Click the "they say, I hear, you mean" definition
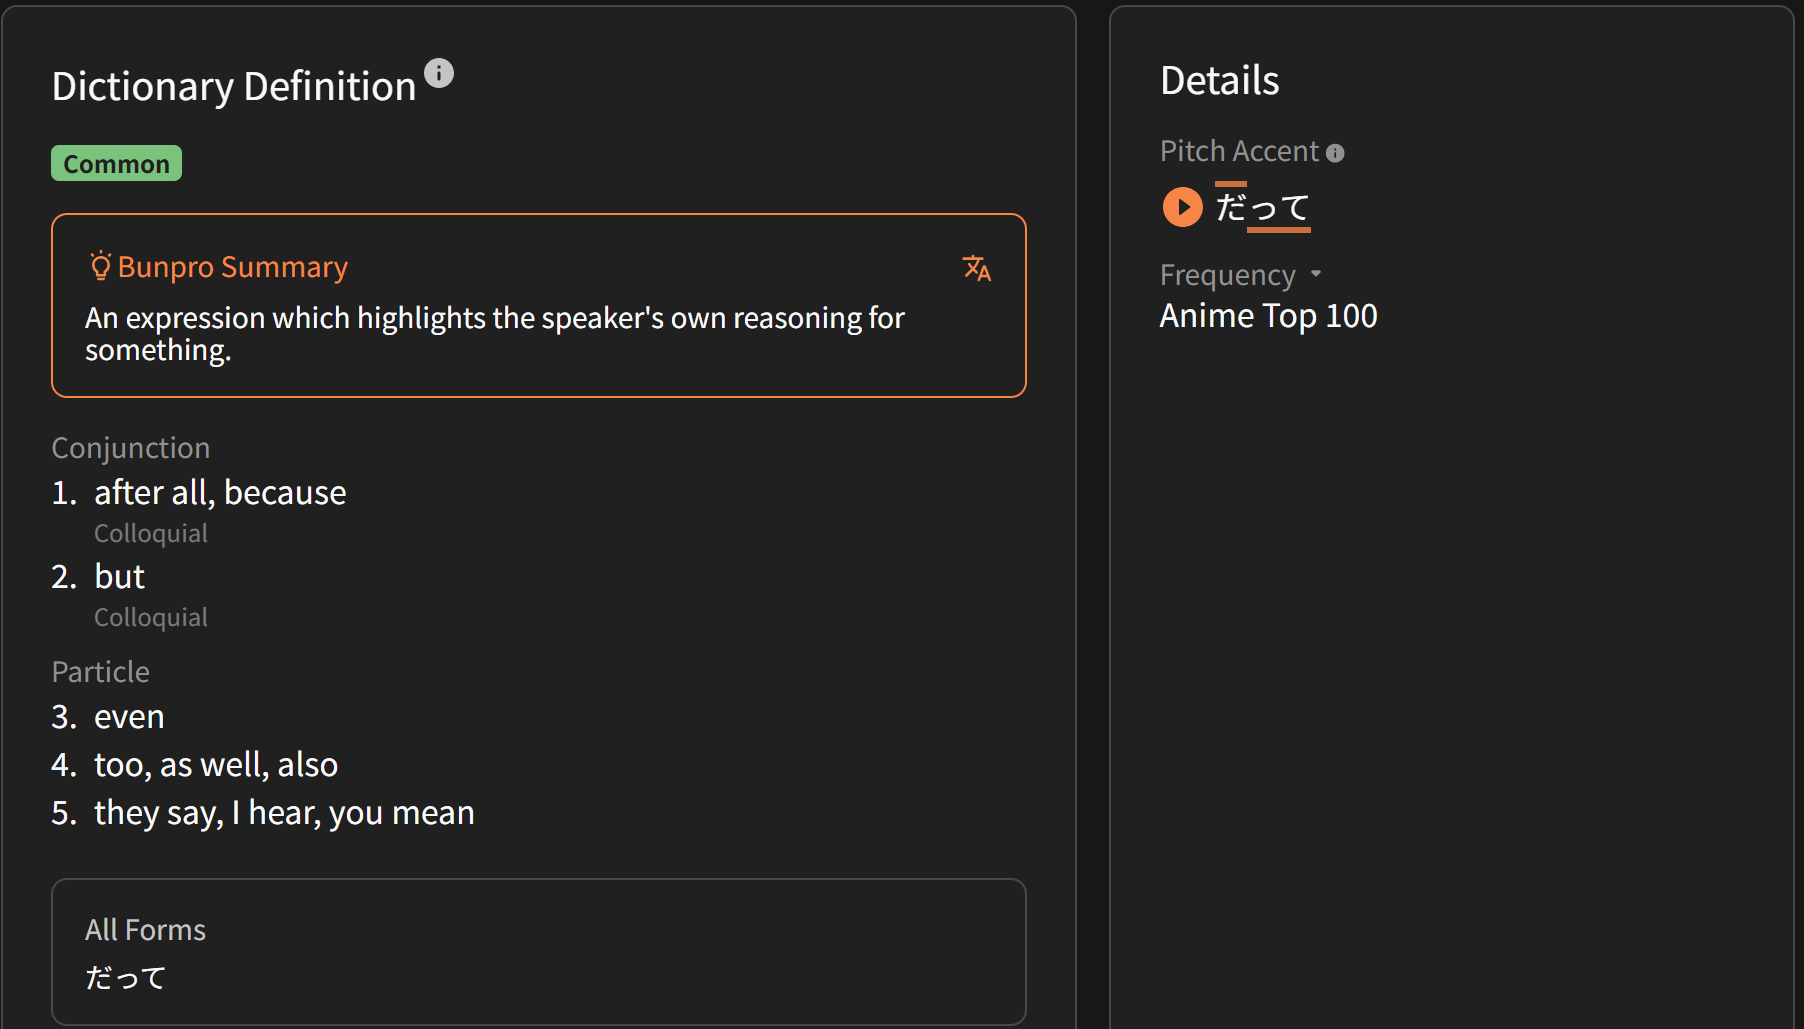 (x=284, y=813)
